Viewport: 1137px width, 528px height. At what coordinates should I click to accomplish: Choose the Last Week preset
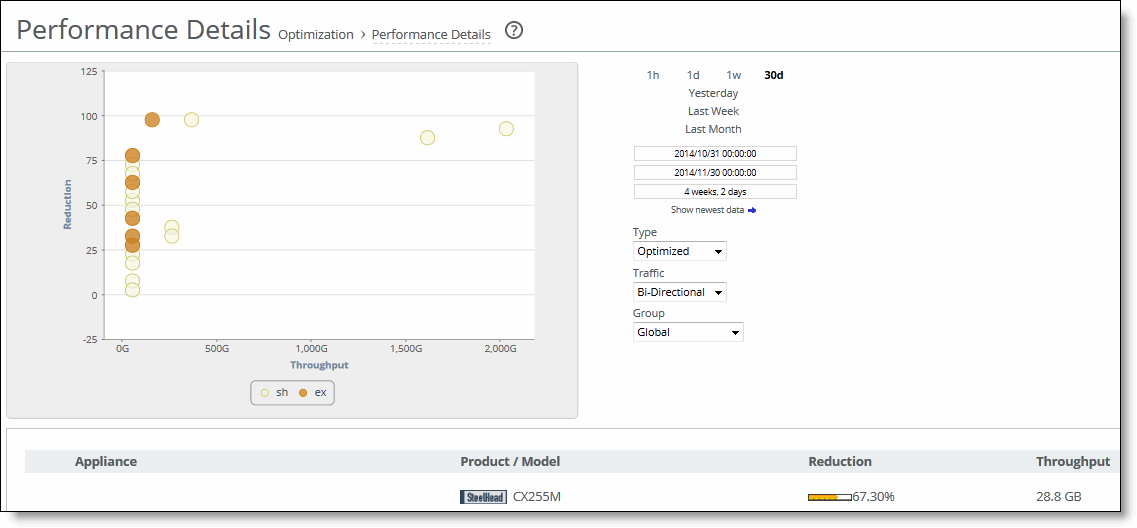click(713, 111)
